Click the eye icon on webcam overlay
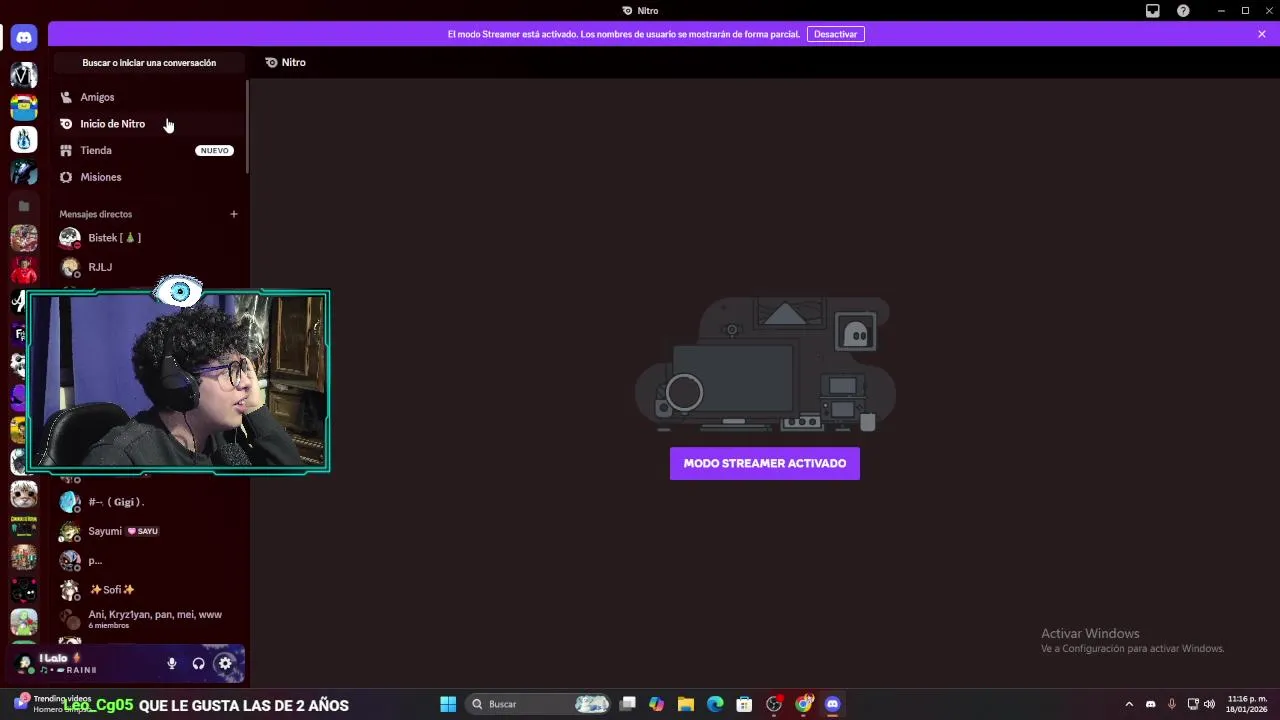This screenshot has height=720, width=1280. 180,292
